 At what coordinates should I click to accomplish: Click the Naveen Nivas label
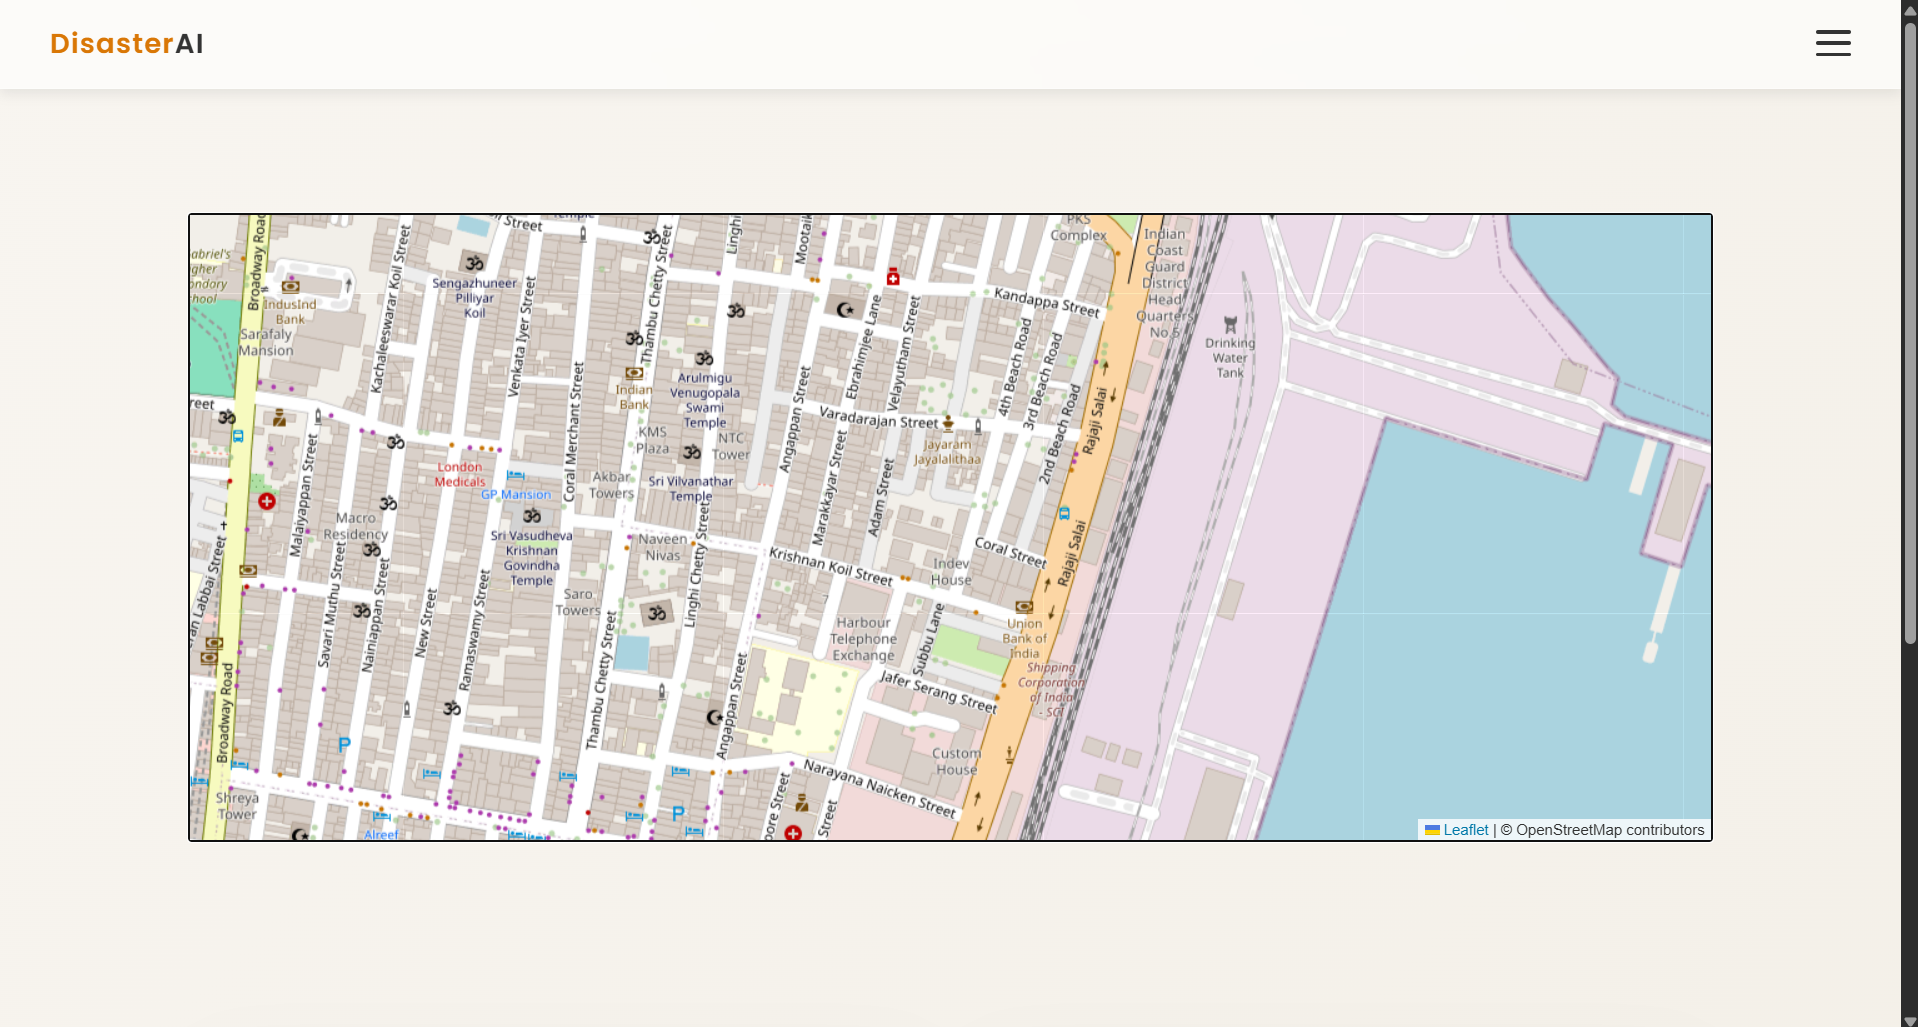pyautogui.click(x=663, y=547)
